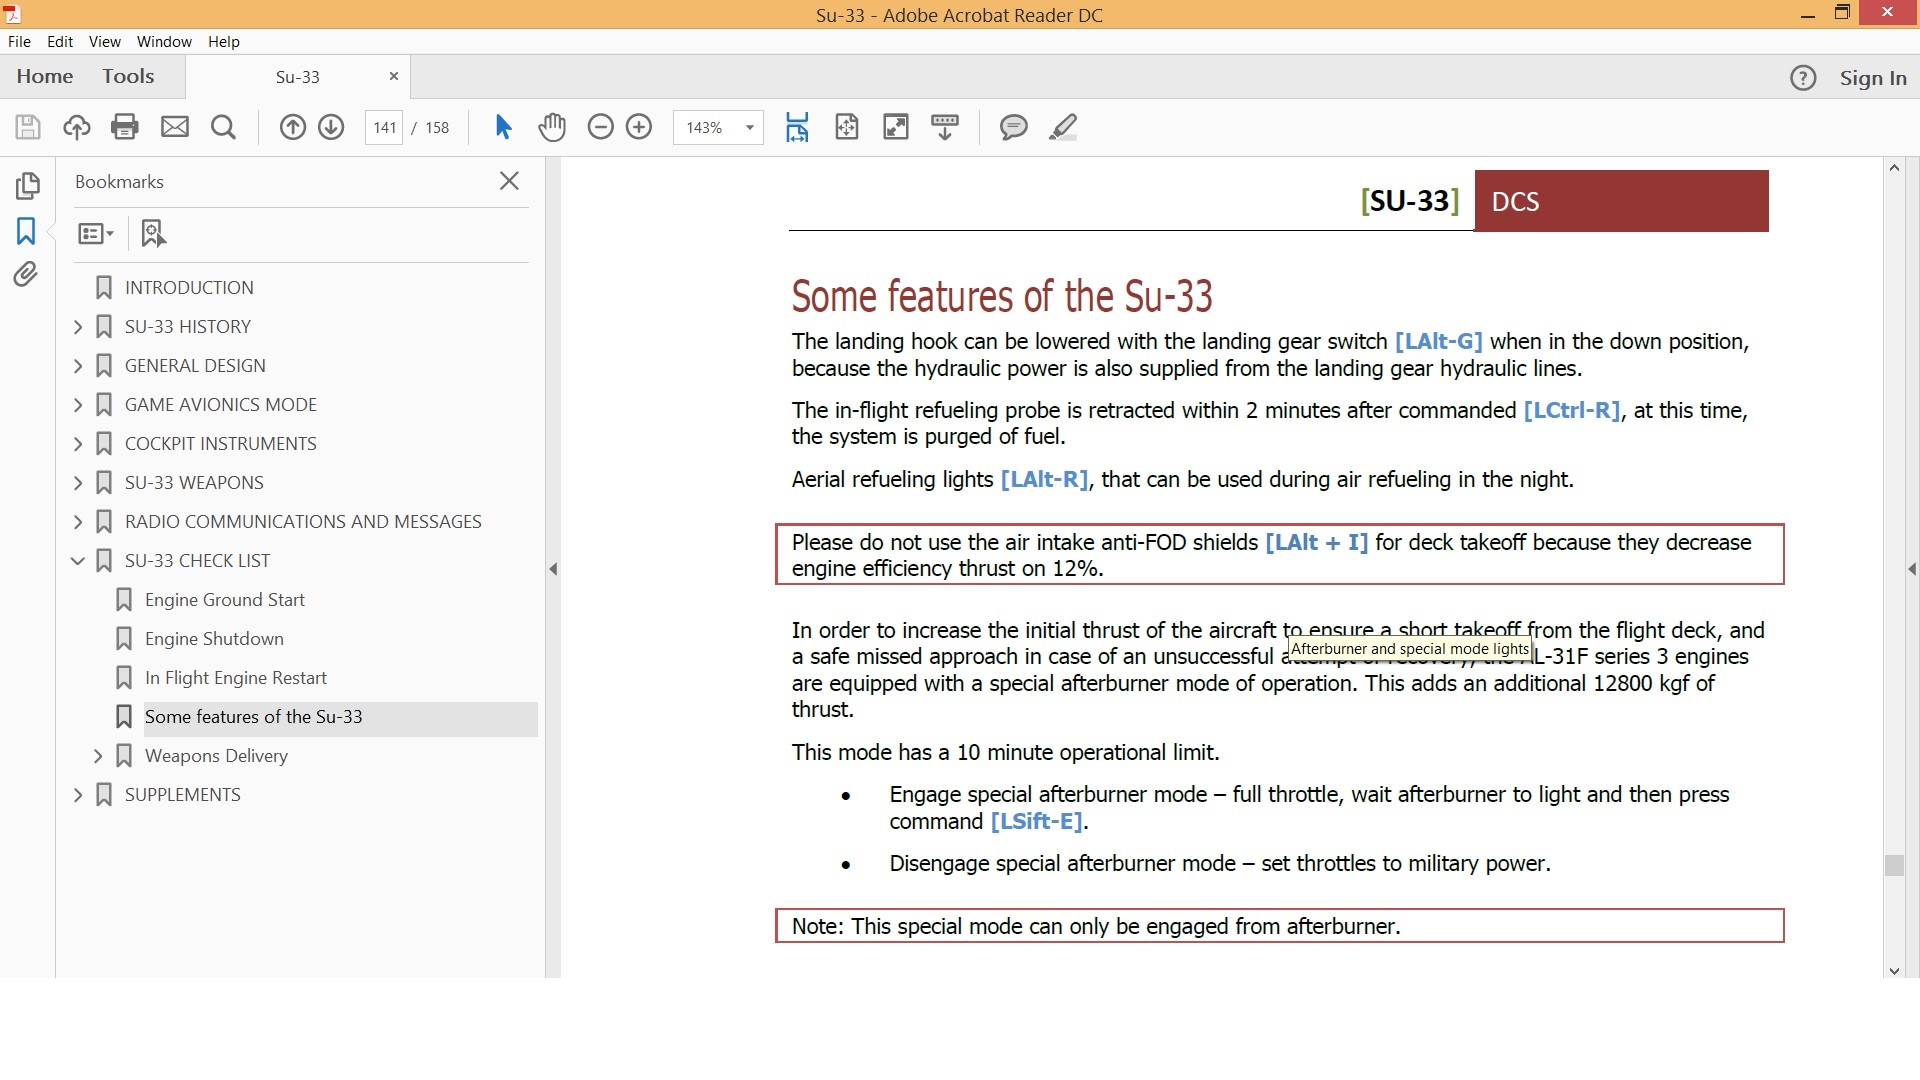Collapse the navigation pane with left arrow
Screen dimensions: 1920x1080
[x=553, y=569]
